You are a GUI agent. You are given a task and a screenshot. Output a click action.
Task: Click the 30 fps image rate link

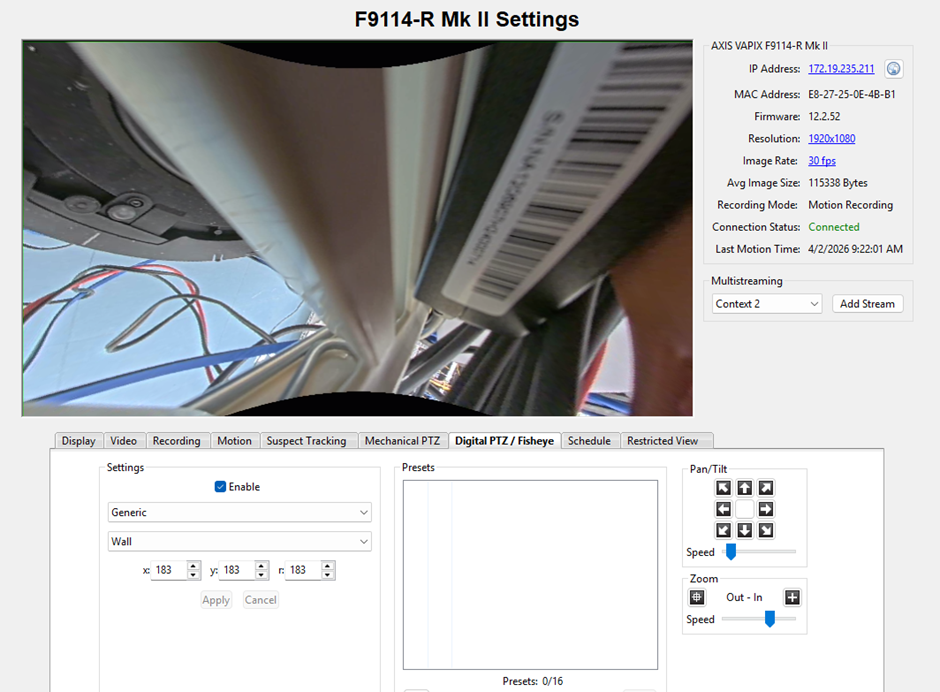click(x=822, y=161)
